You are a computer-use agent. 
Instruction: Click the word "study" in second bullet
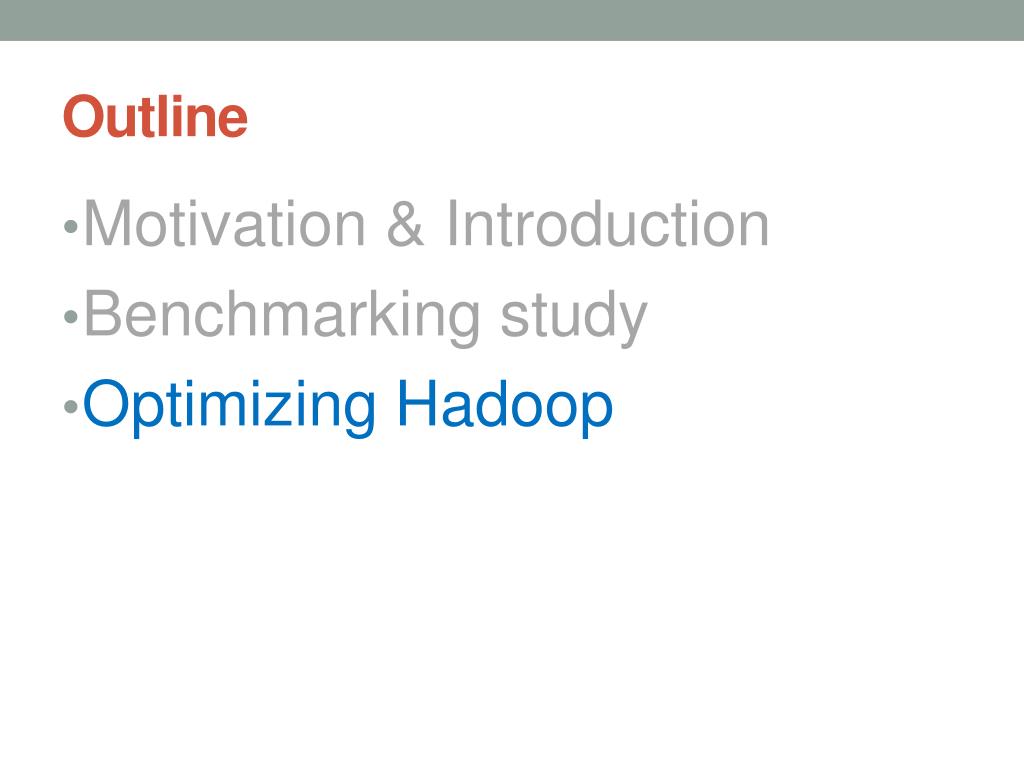coord(573,318)
